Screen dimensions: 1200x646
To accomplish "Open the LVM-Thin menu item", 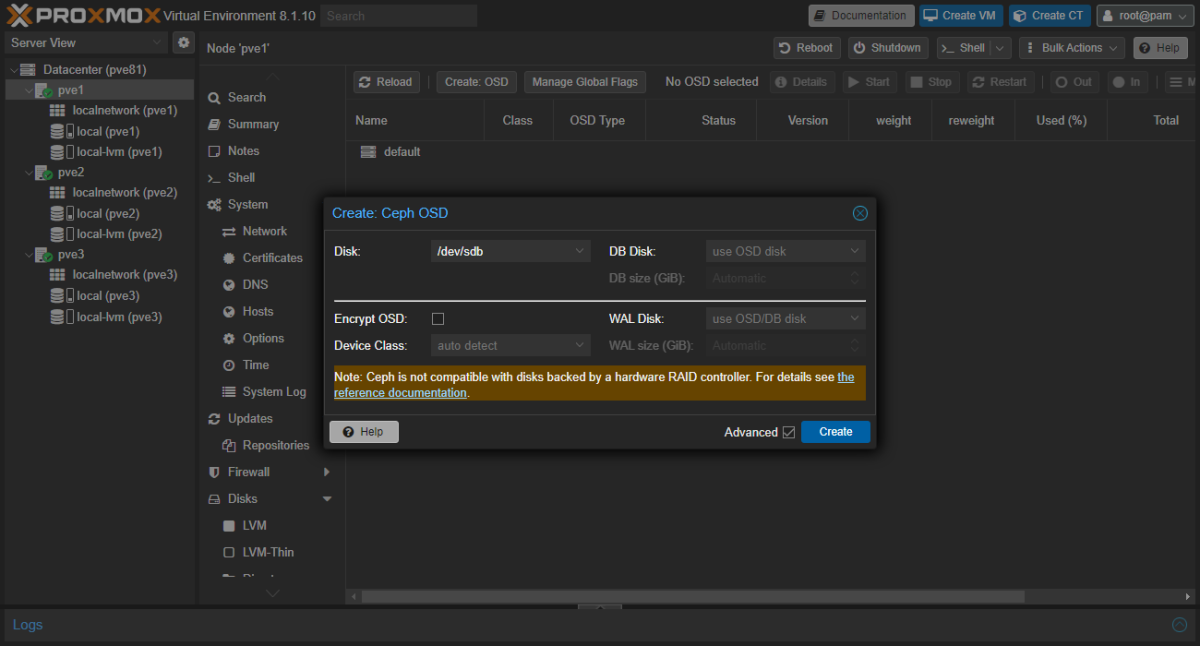I will tap(269, 552).
